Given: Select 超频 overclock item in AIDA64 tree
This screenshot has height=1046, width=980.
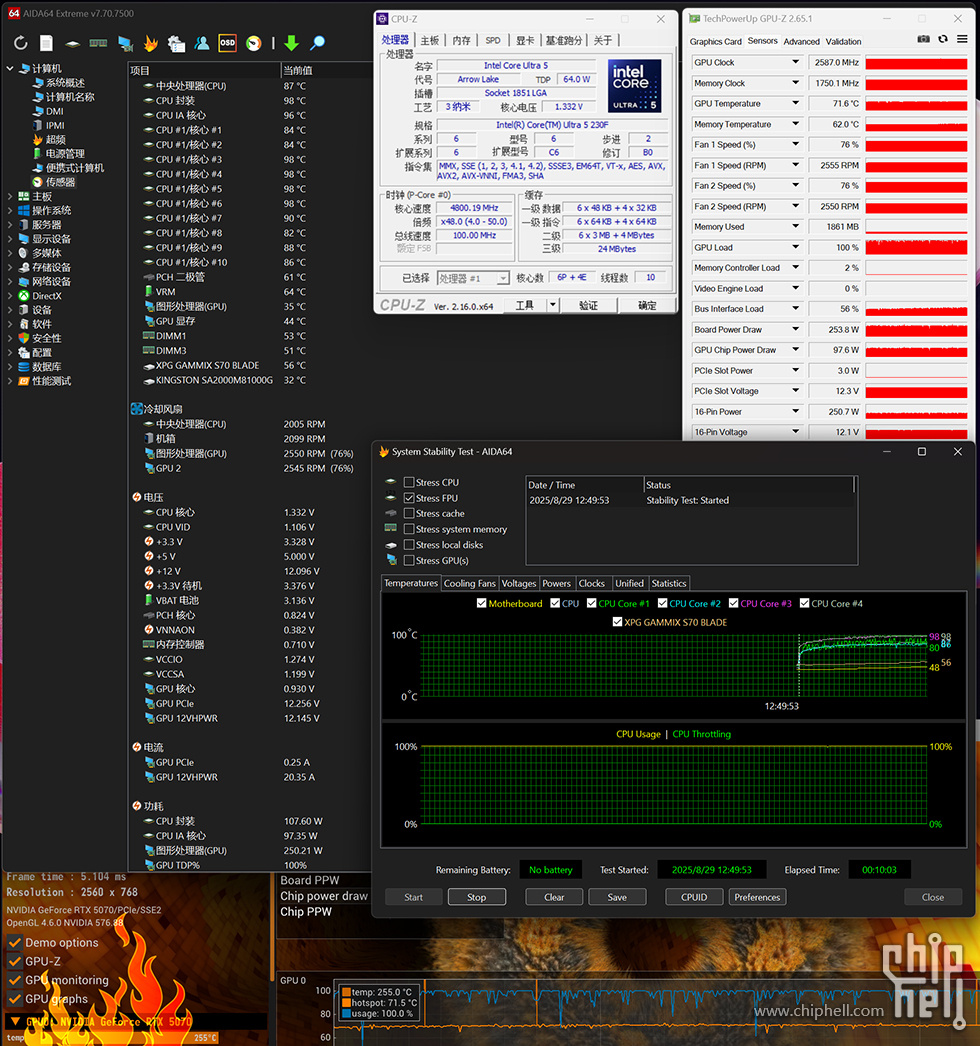Looking at the screenshot, I should pyautogui.click(x=56, y=139).
